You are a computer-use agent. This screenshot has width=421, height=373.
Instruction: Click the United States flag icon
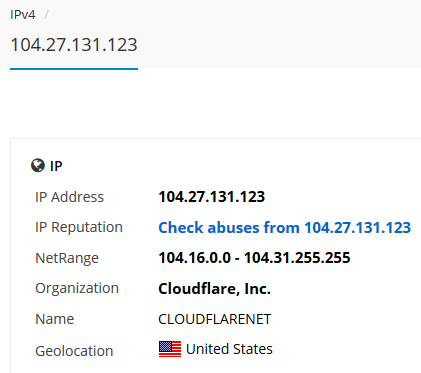coord(170,349)
